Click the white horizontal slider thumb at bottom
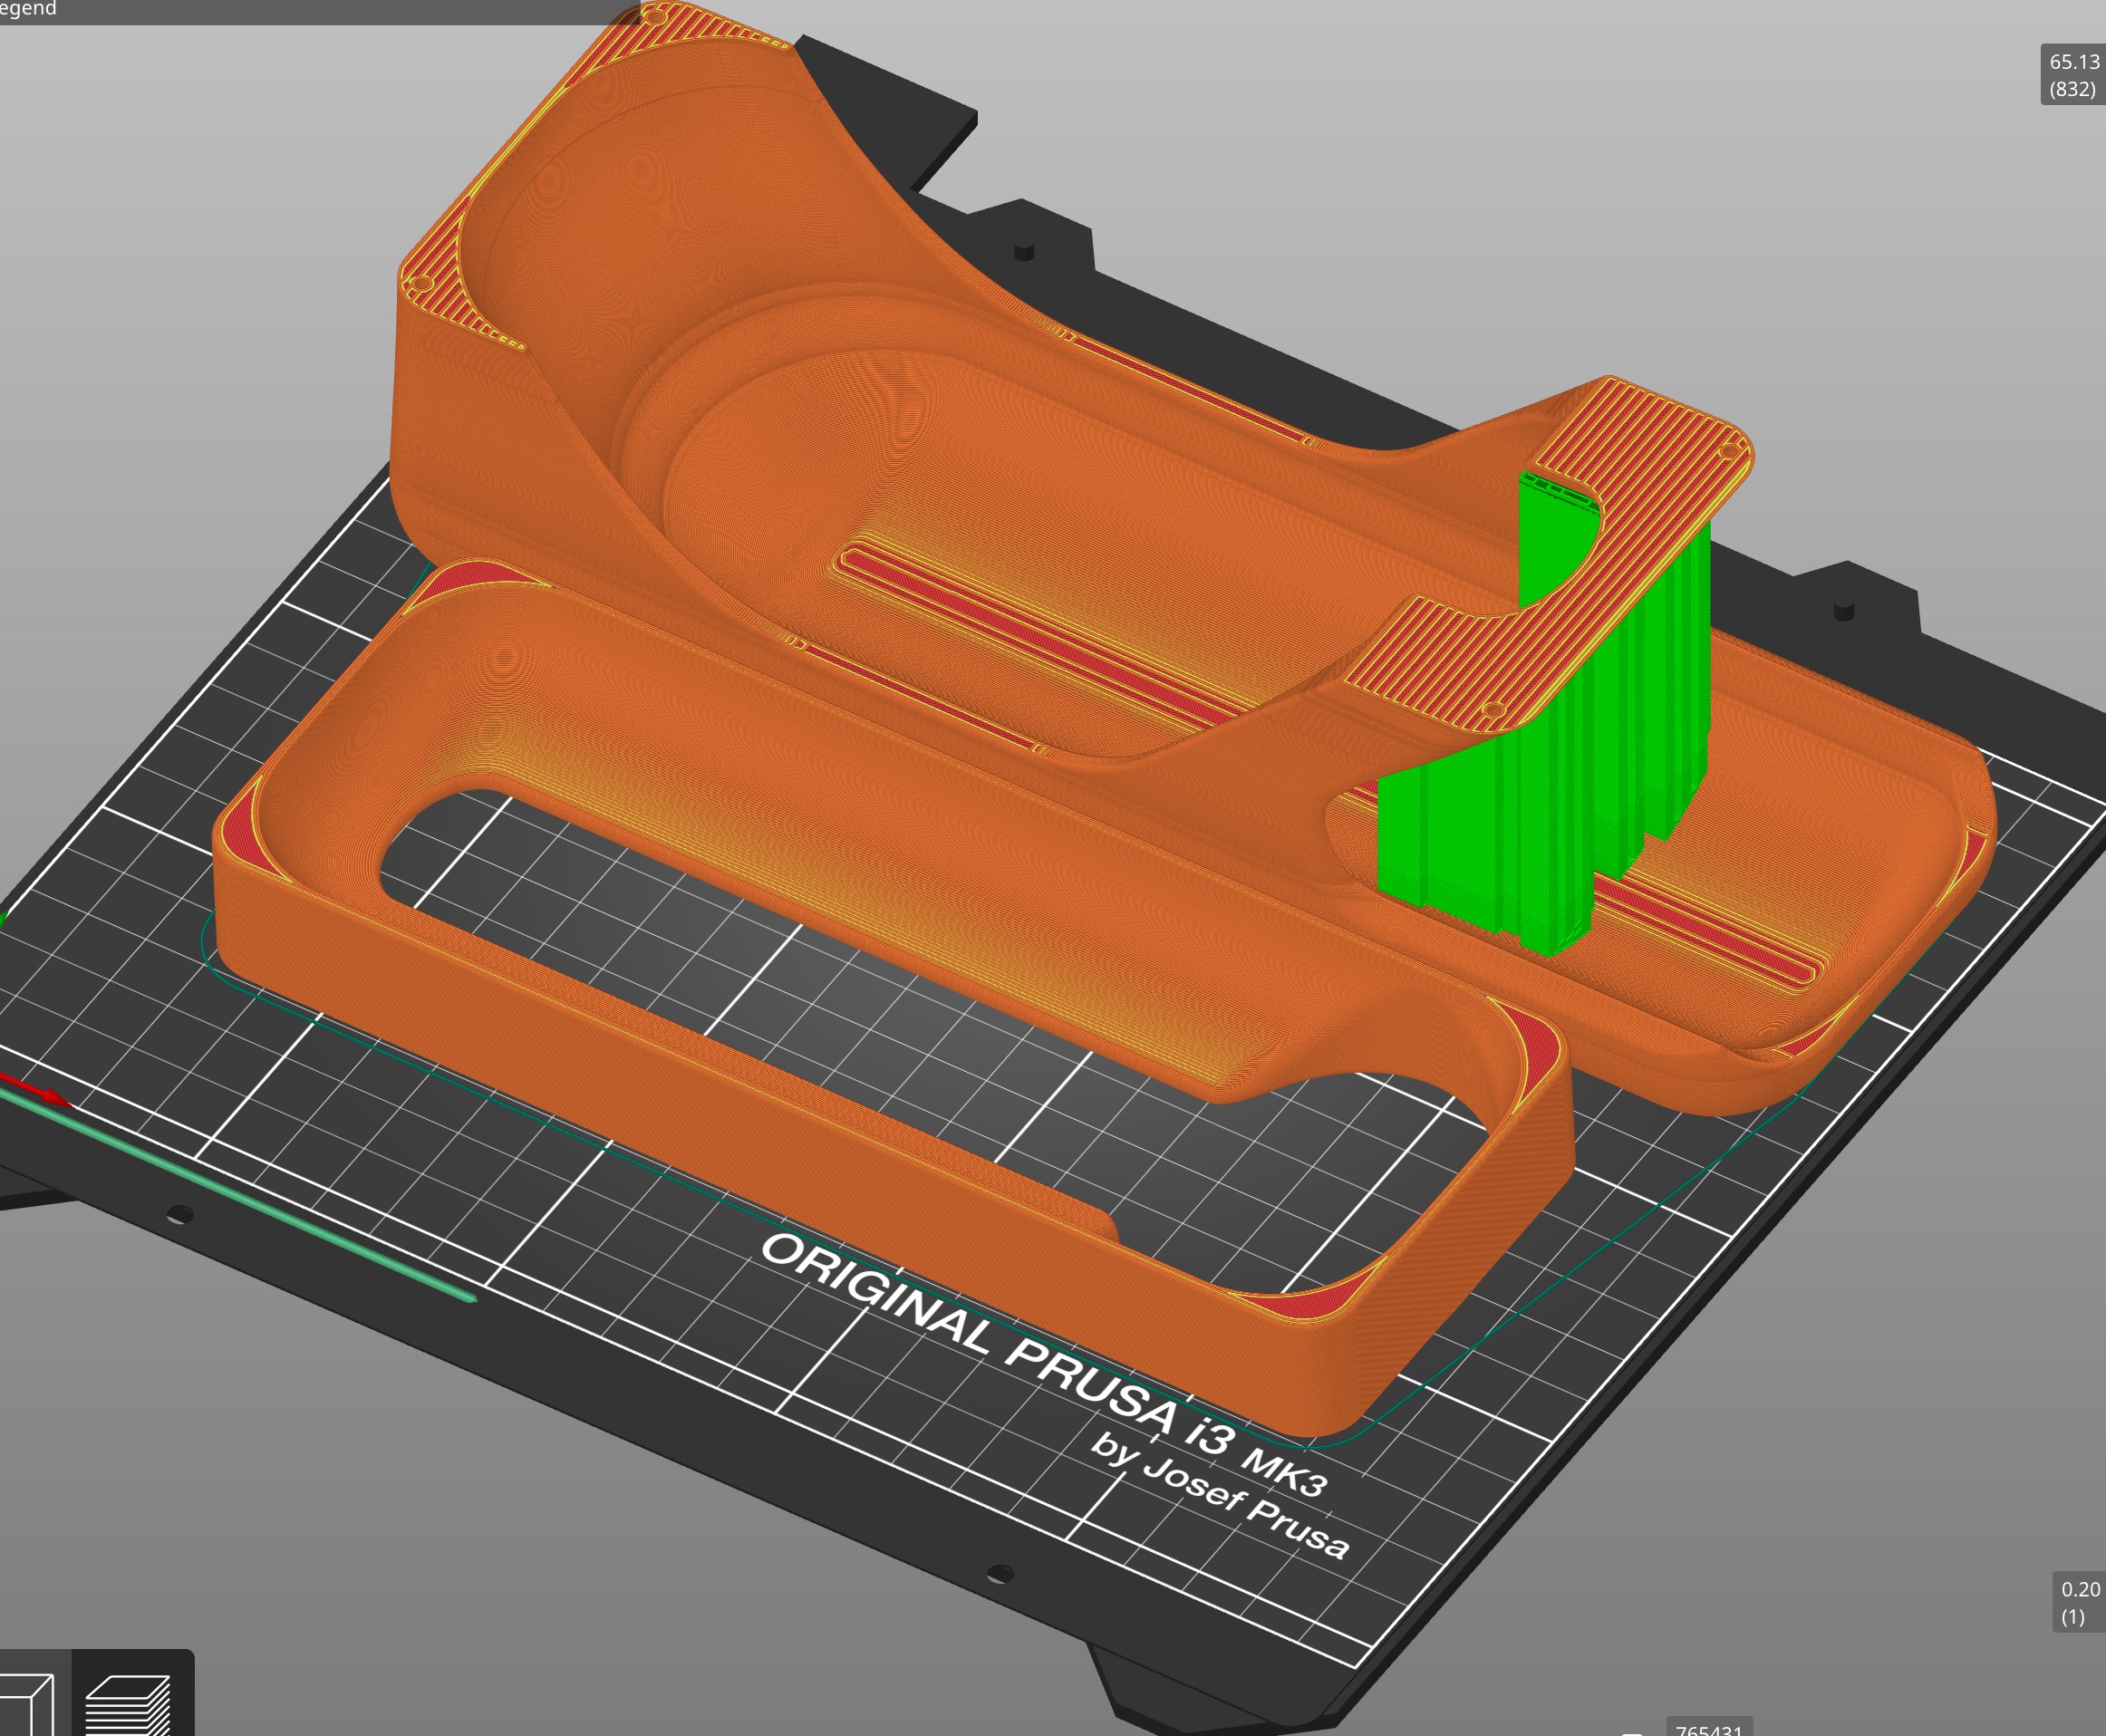Viewport: 2106px width, 1736px height. [1632, 1732]
